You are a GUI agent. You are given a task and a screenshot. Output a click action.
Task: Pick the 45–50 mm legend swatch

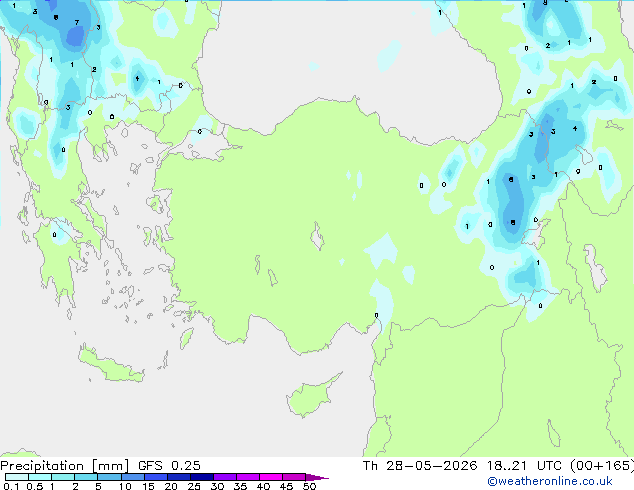[x=294, y=477]
